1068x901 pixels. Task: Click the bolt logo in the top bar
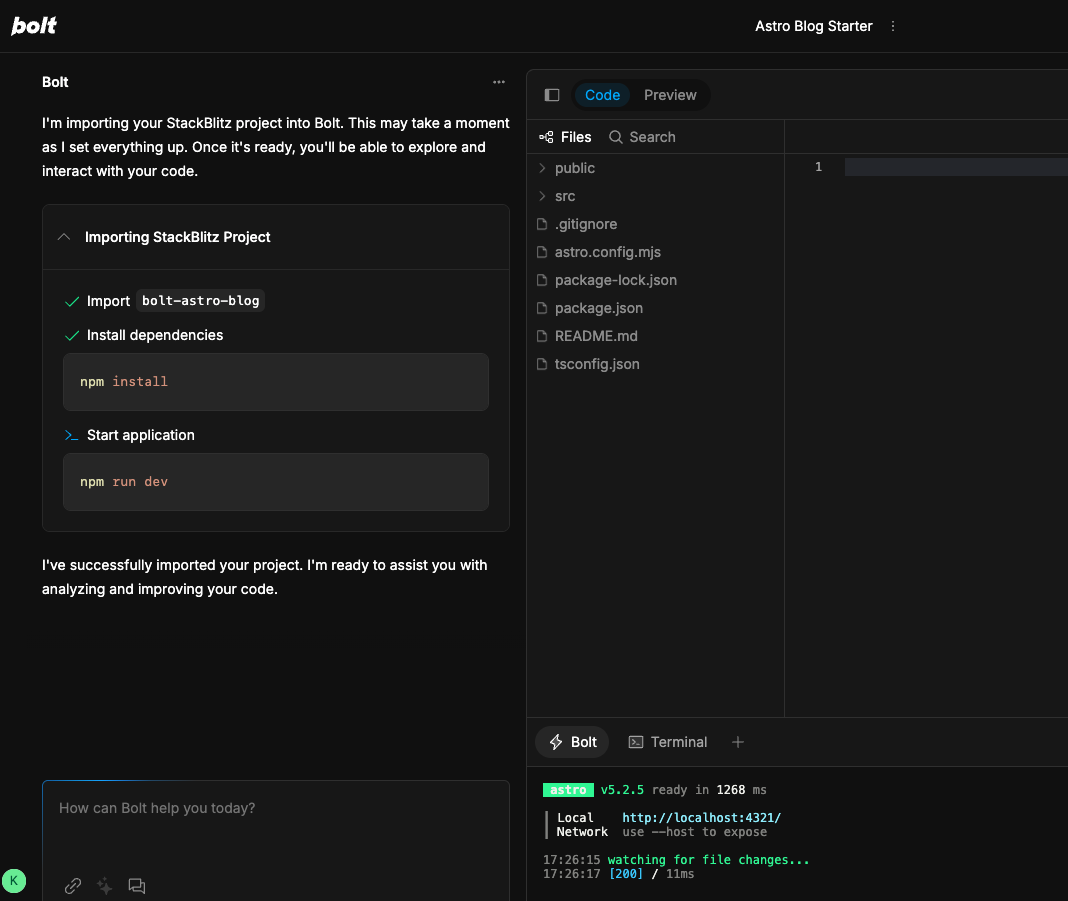33,26
